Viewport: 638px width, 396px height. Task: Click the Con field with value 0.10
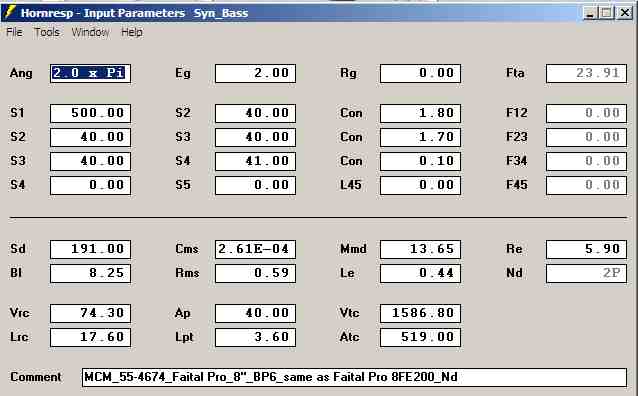tap(420, 161)
